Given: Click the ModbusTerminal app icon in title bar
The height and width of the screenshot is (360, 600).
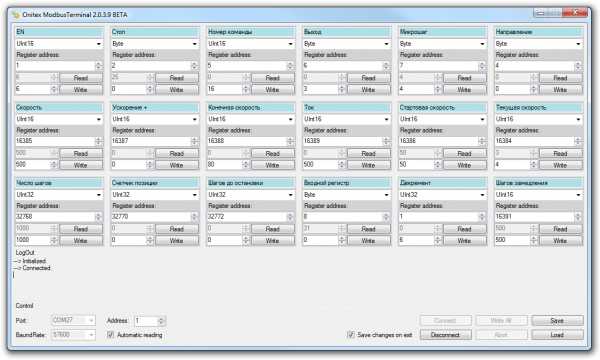Looking at the screenshot, I should click(16, 15).
